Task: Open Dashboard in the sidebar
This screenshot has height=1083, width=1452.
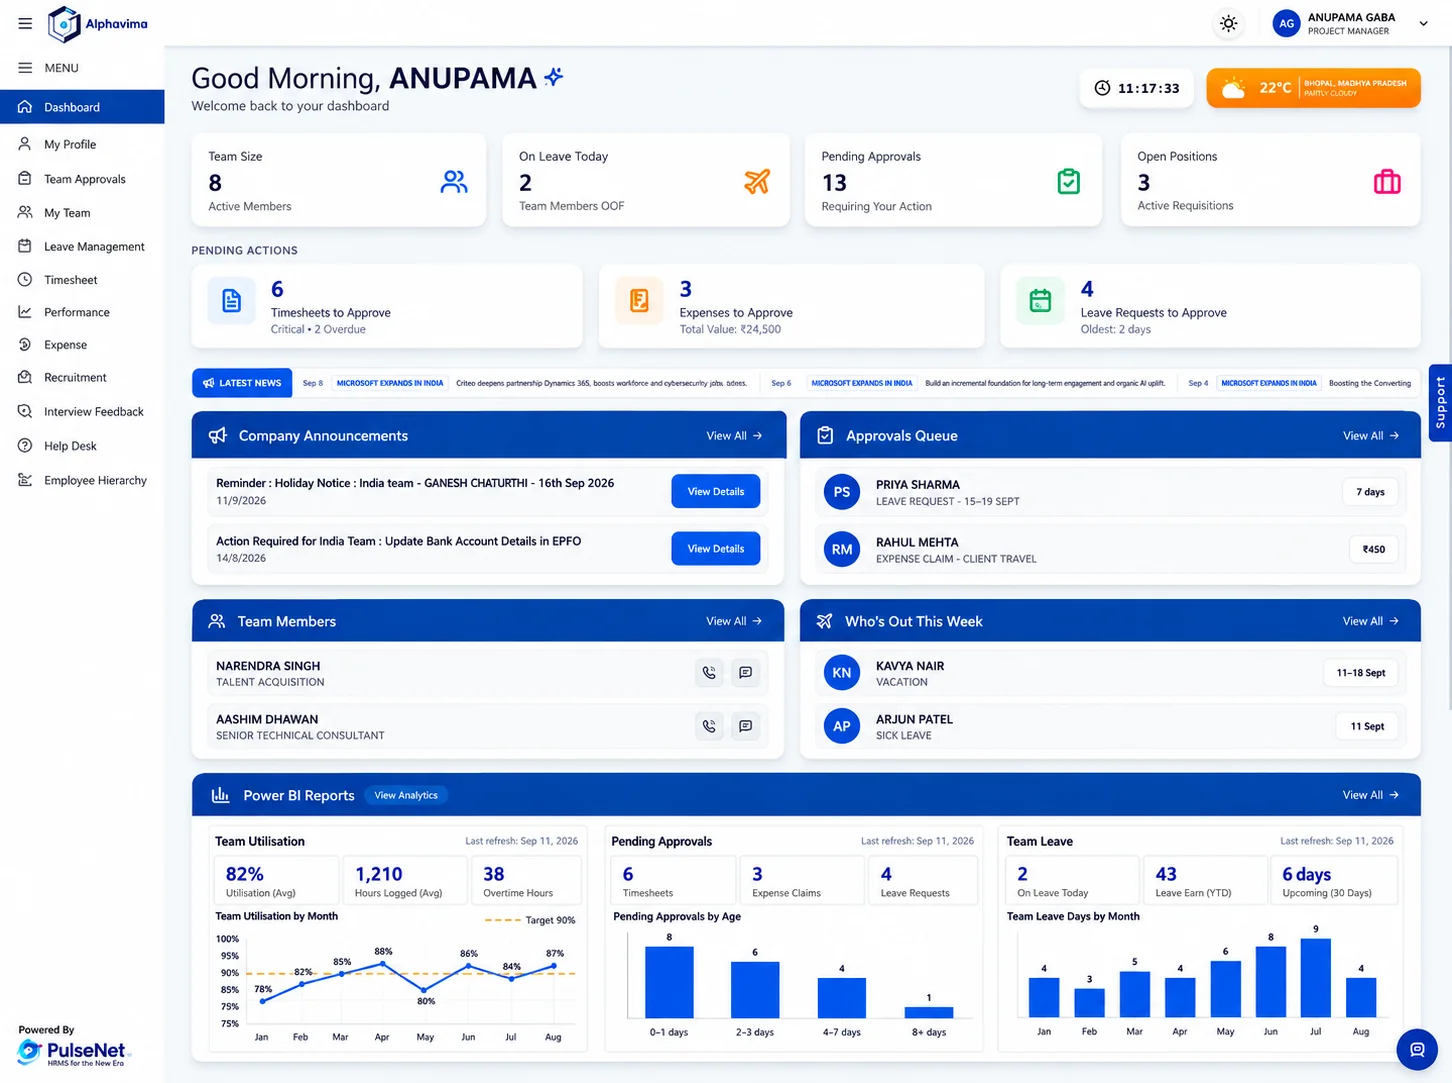Action: [82, 107]
